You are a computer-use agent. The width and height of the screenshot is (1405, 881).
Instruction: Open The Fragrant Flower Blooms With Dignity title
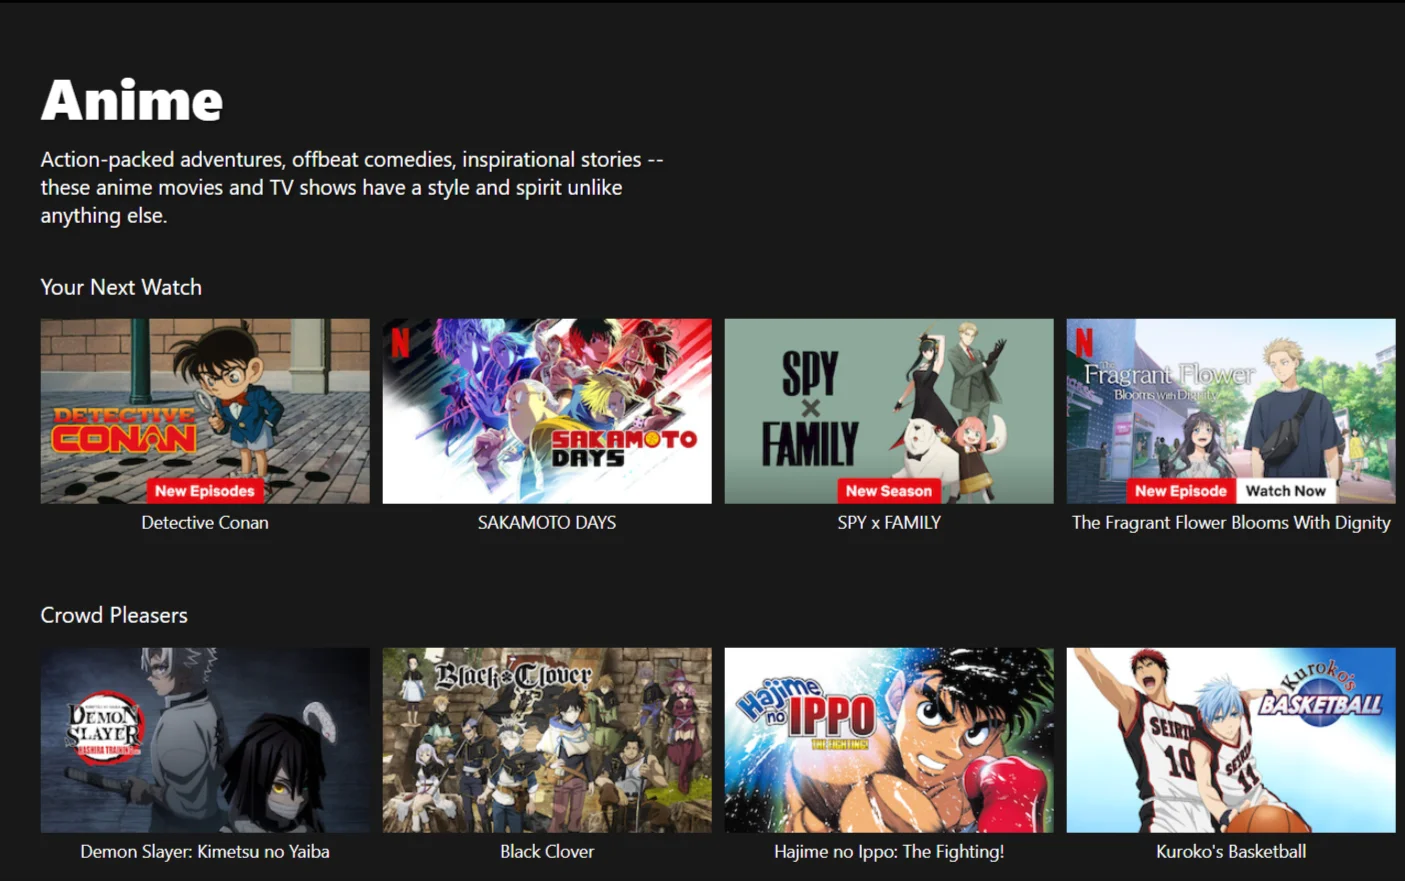[x=1230, y=523]
